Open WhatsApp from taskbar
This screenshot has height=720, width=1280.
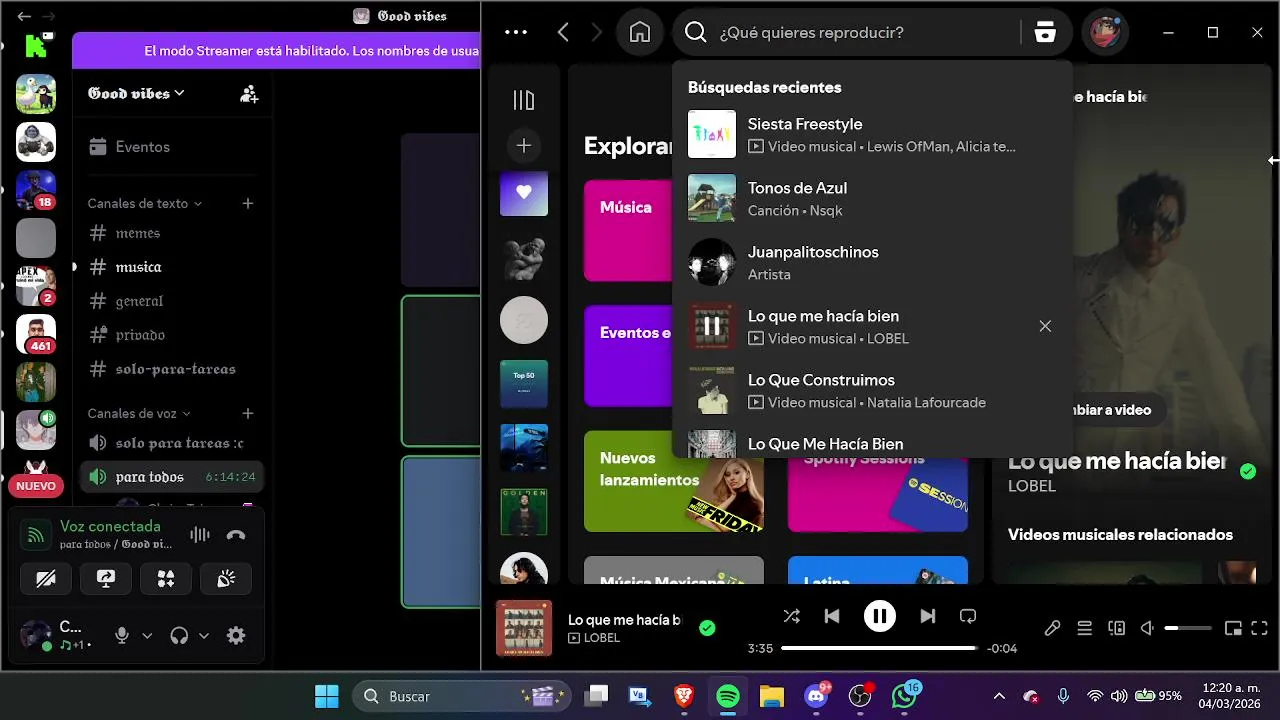click(905, 696)
